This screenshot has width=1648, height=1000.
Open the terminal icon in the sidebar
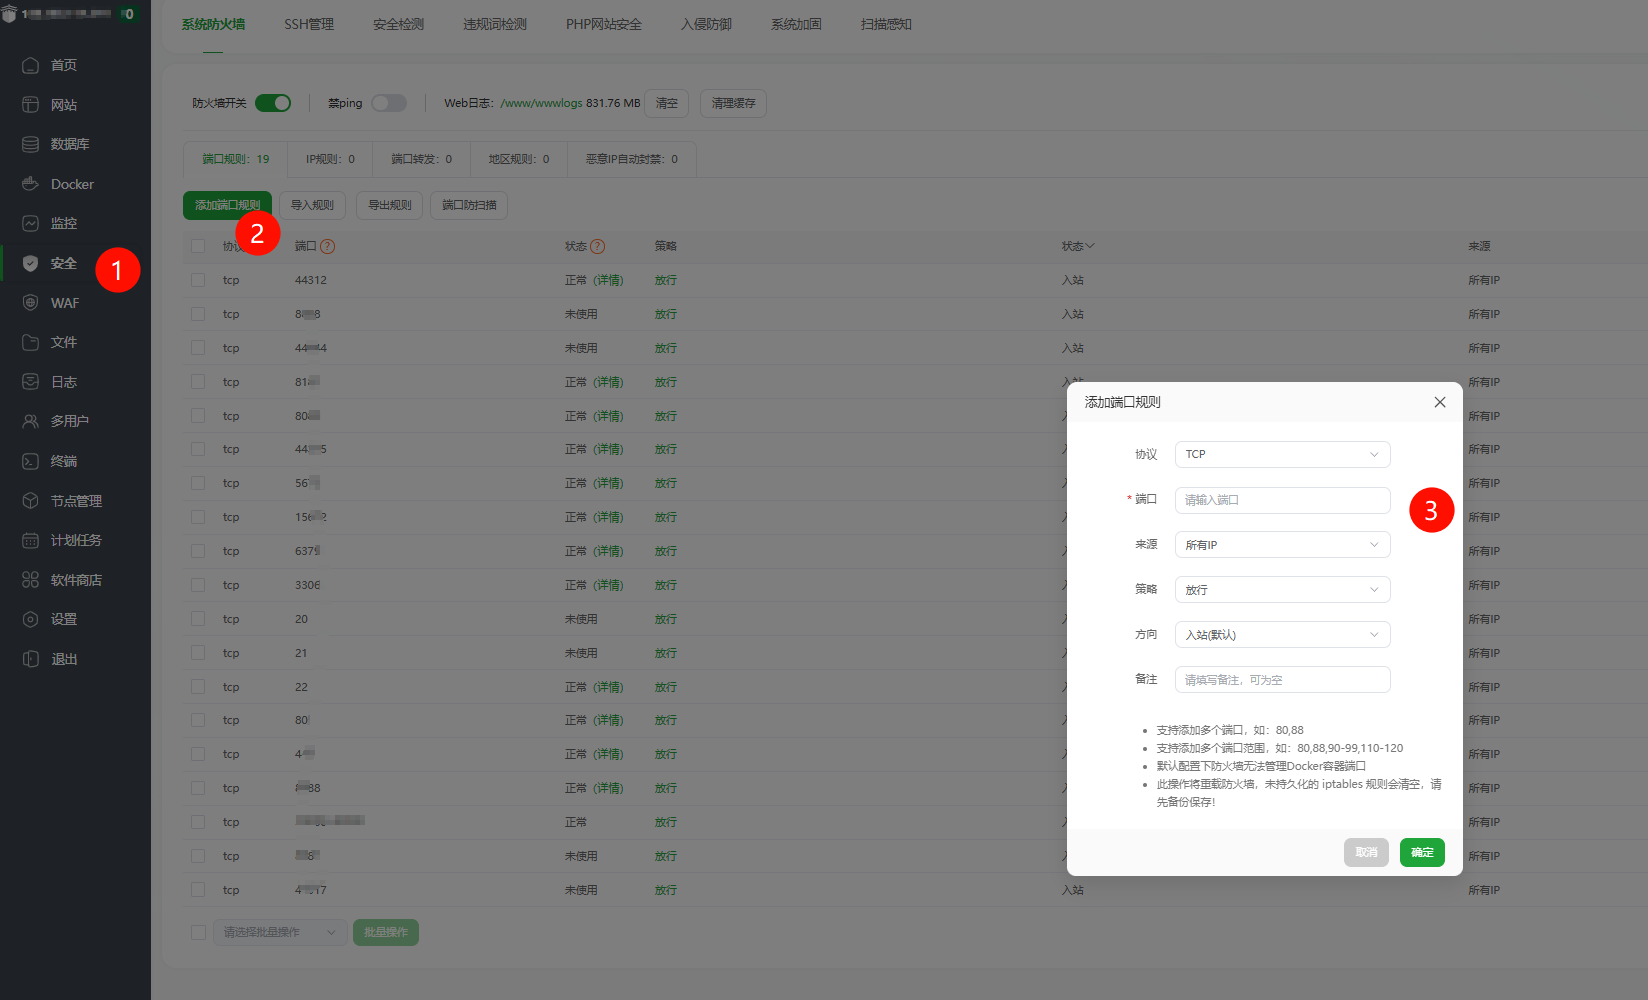31,461
